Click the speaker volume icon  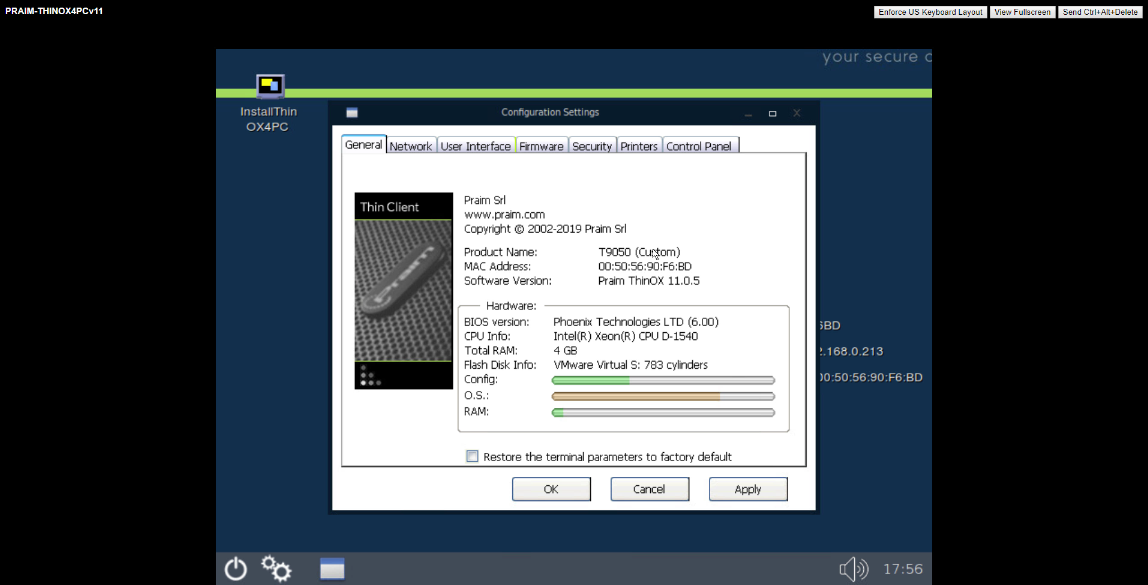click(853, 569)
